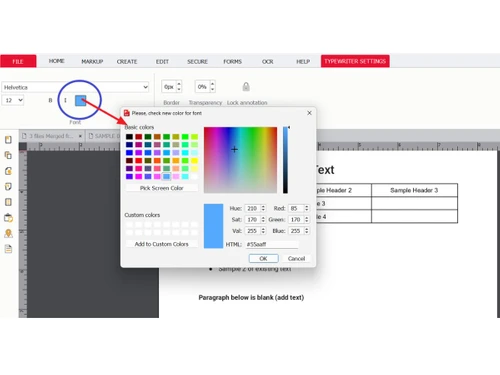Viewport: 500px width, 375px height.
Task: Switch to the EDIT ribbon tab
Action: coord(162,62)
